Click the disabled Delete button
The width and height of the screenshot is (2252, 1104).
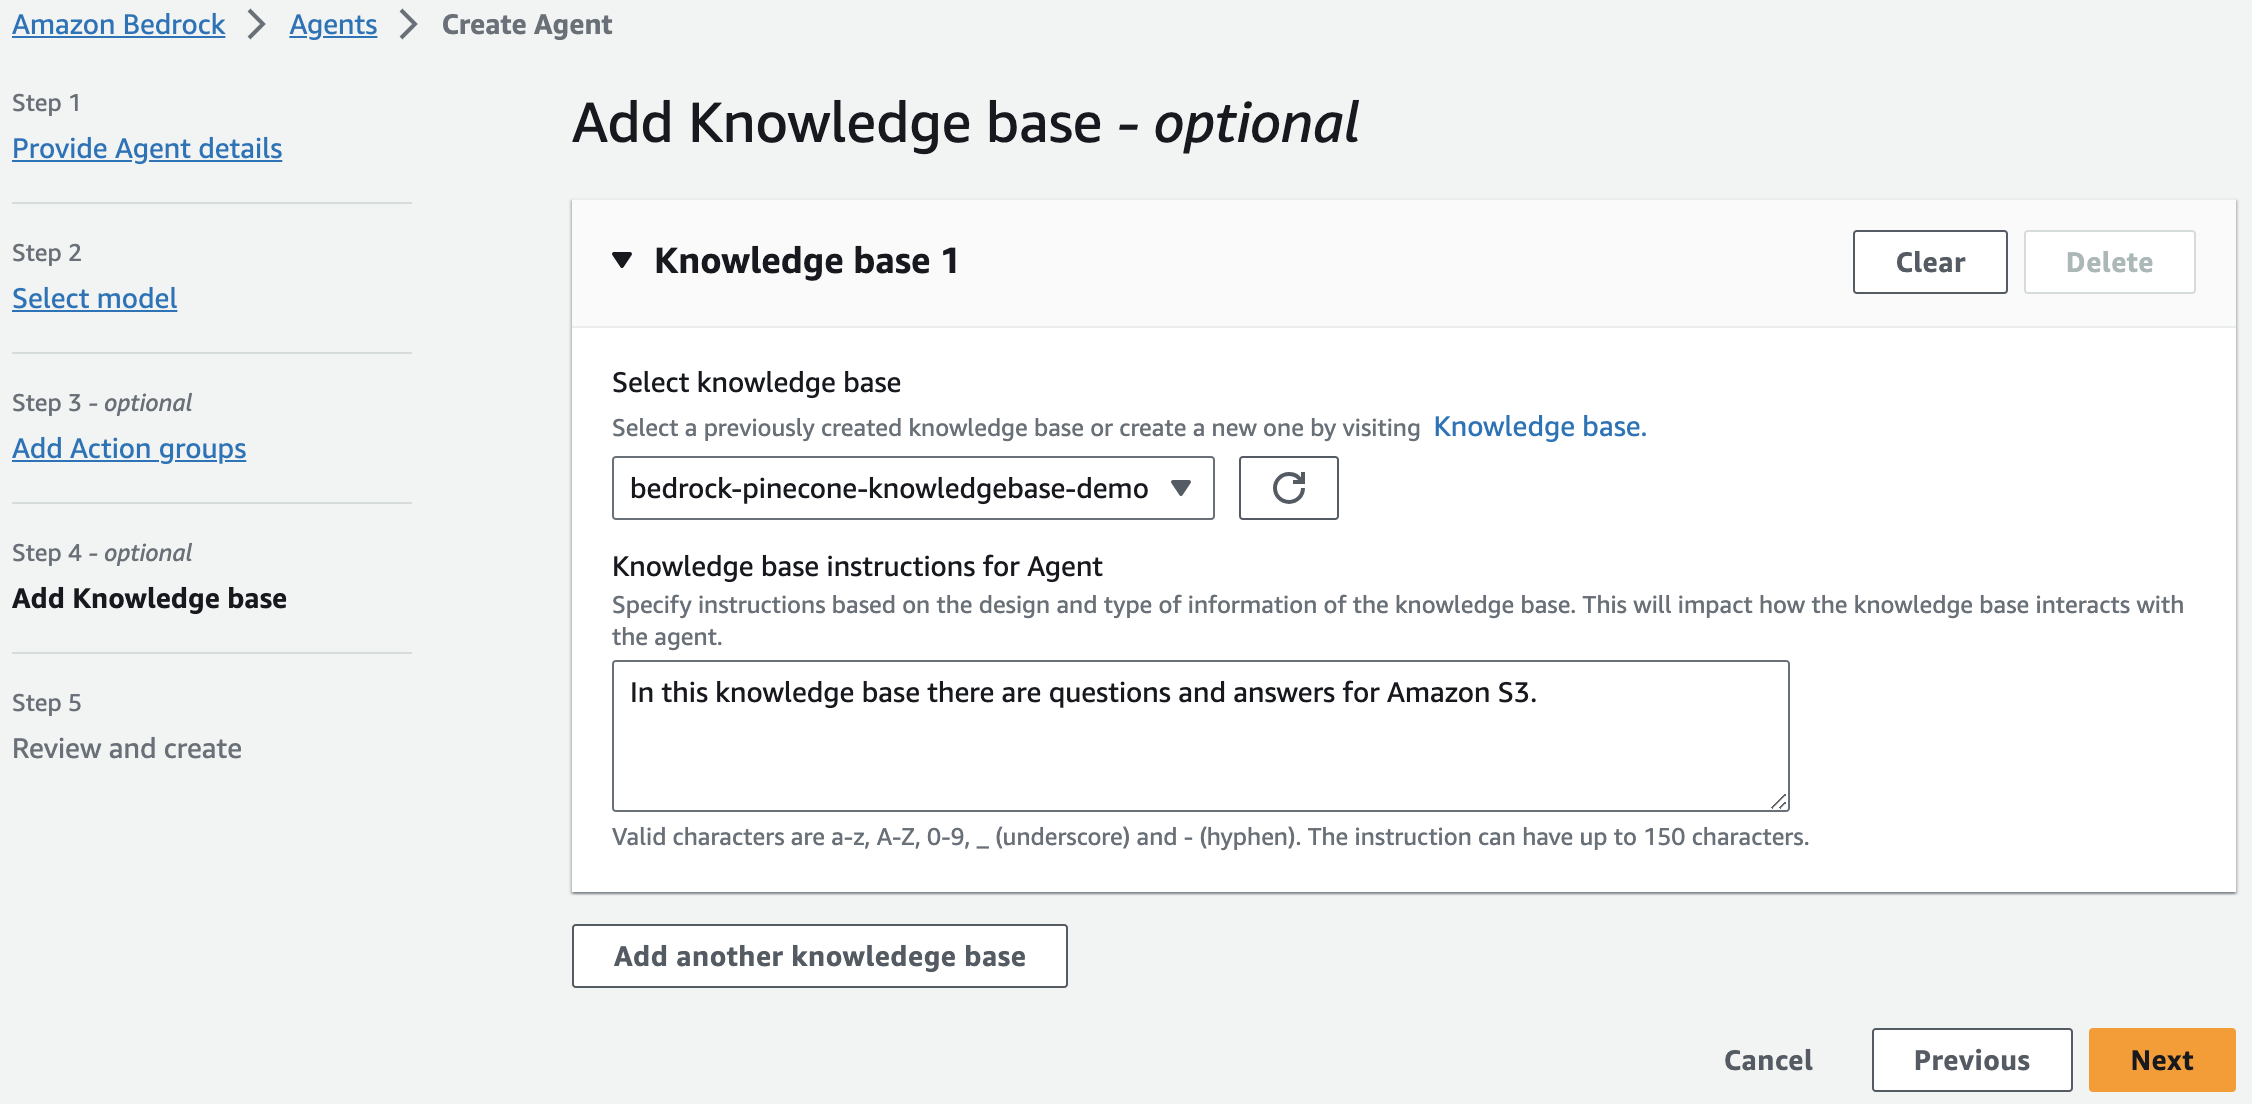(2108, 261)
